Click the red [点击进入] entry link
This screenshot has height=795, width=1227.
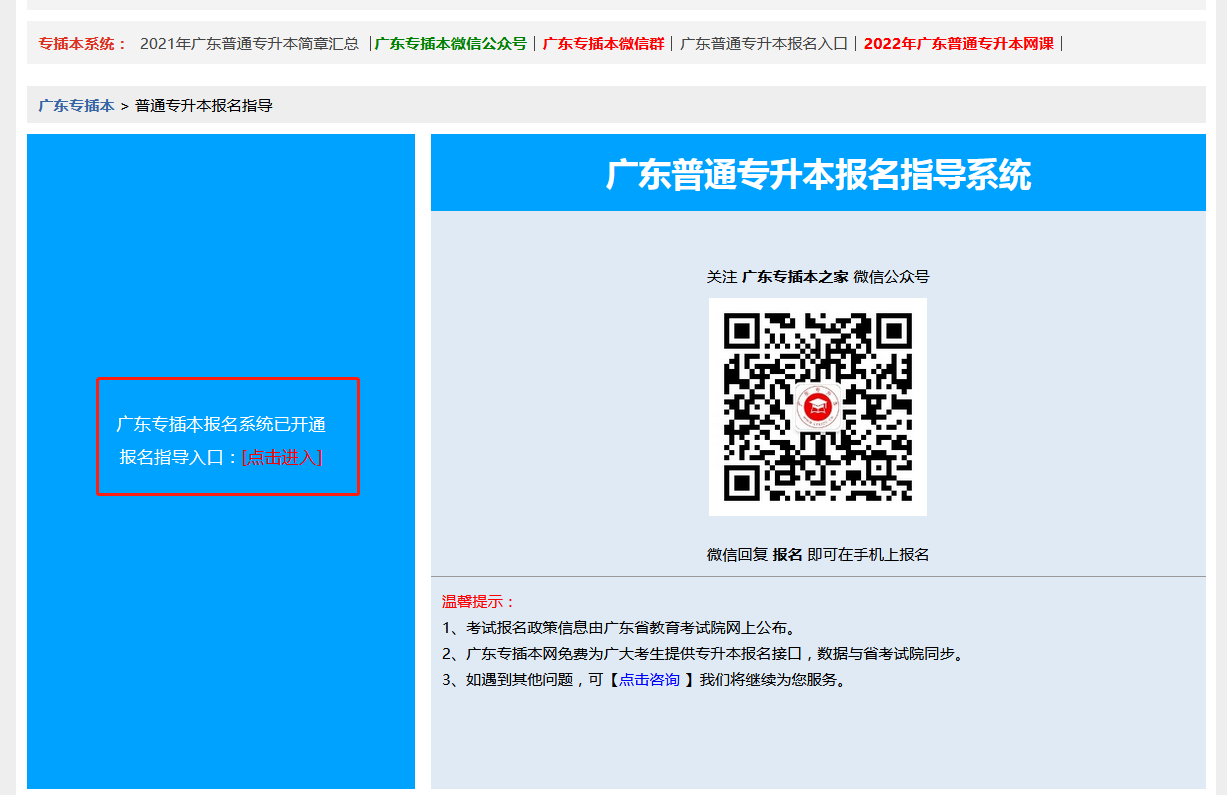click(282, 457)
